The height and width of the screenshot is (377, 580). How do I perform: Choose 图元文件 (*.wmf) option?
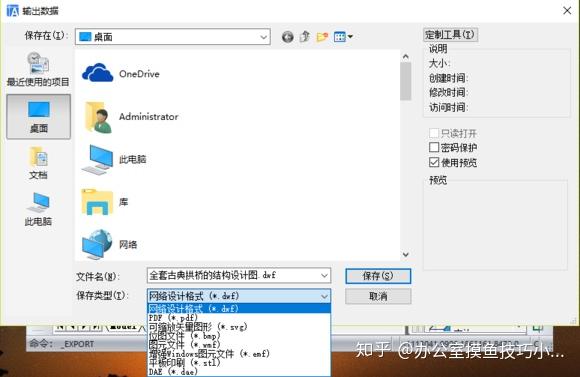pos(239,344)
